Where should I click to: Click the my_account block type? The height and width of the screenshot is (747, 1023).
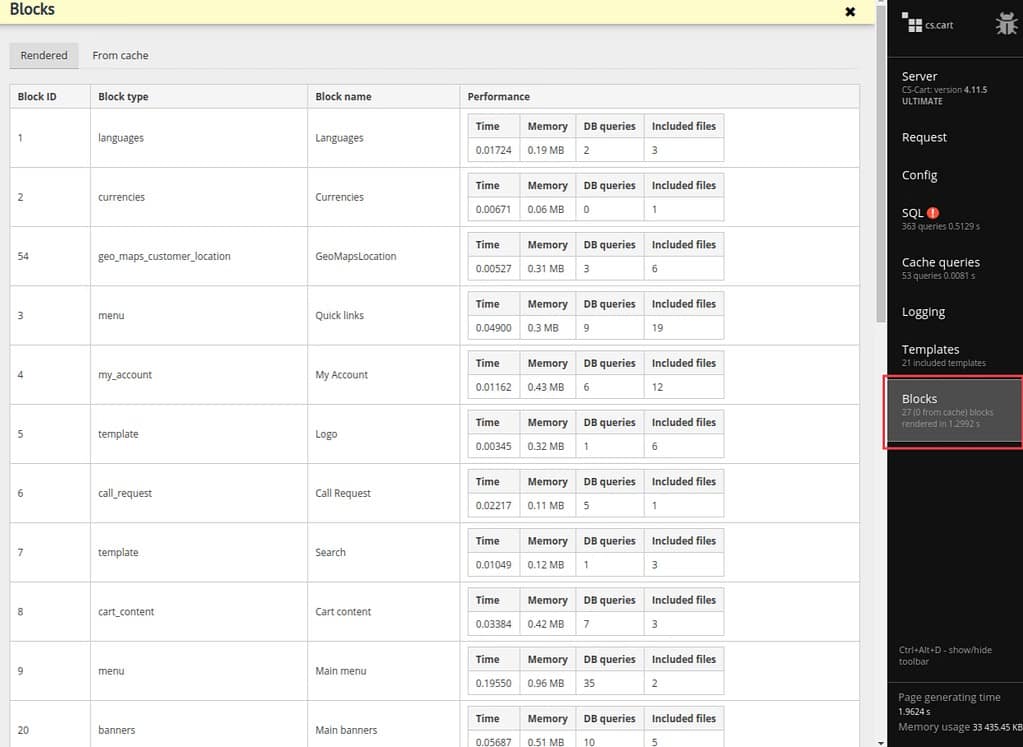tap(125, 375)
